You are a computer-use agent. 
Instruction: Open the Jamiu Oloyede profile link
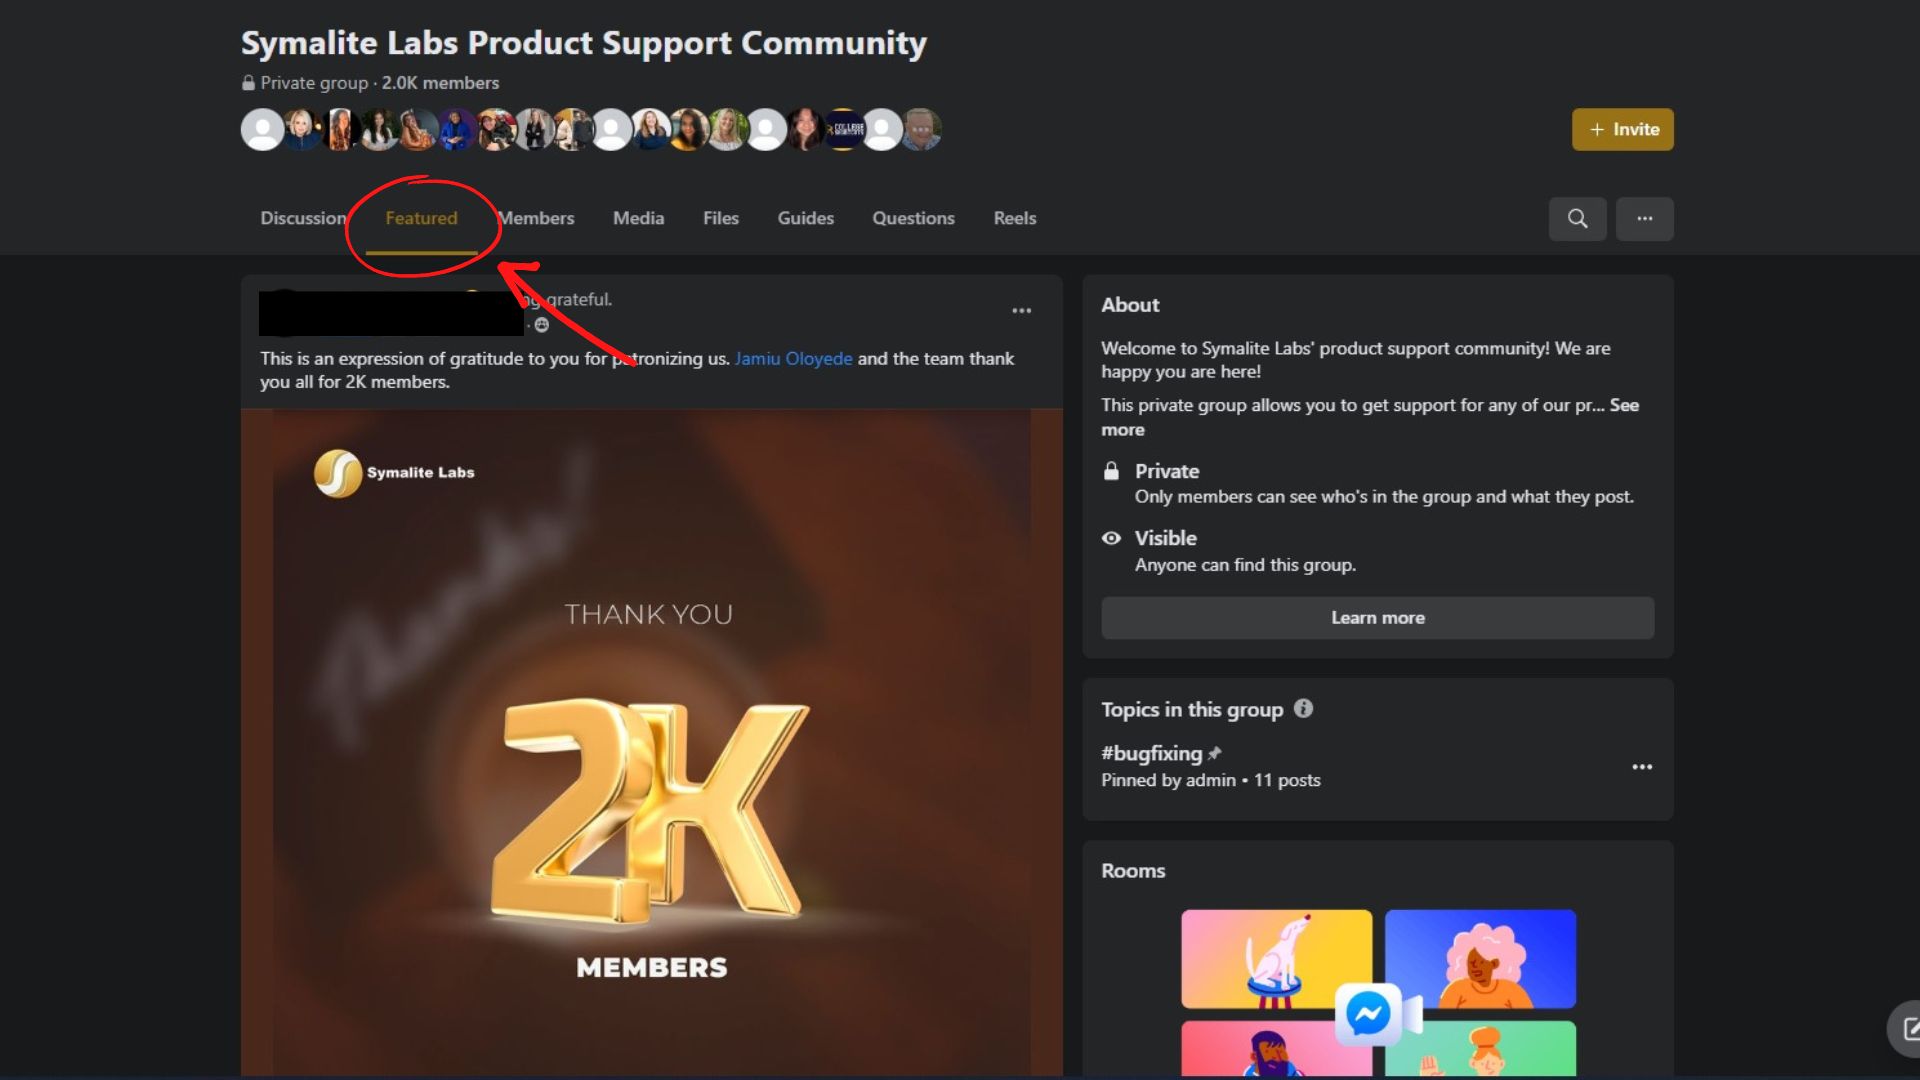pos(793,358)
